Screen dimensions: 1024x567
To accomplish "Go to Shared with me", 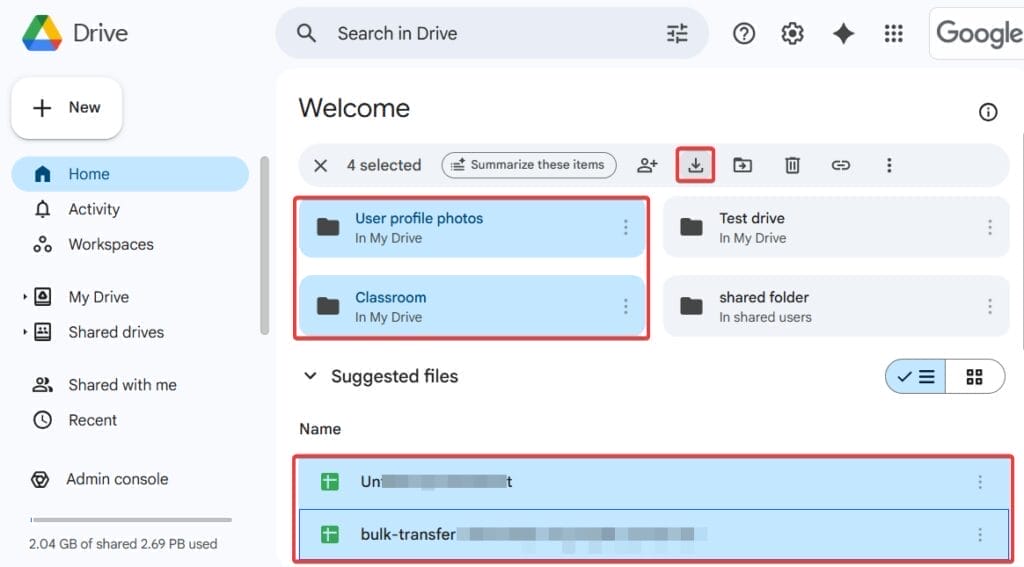I will pos(121,385).
